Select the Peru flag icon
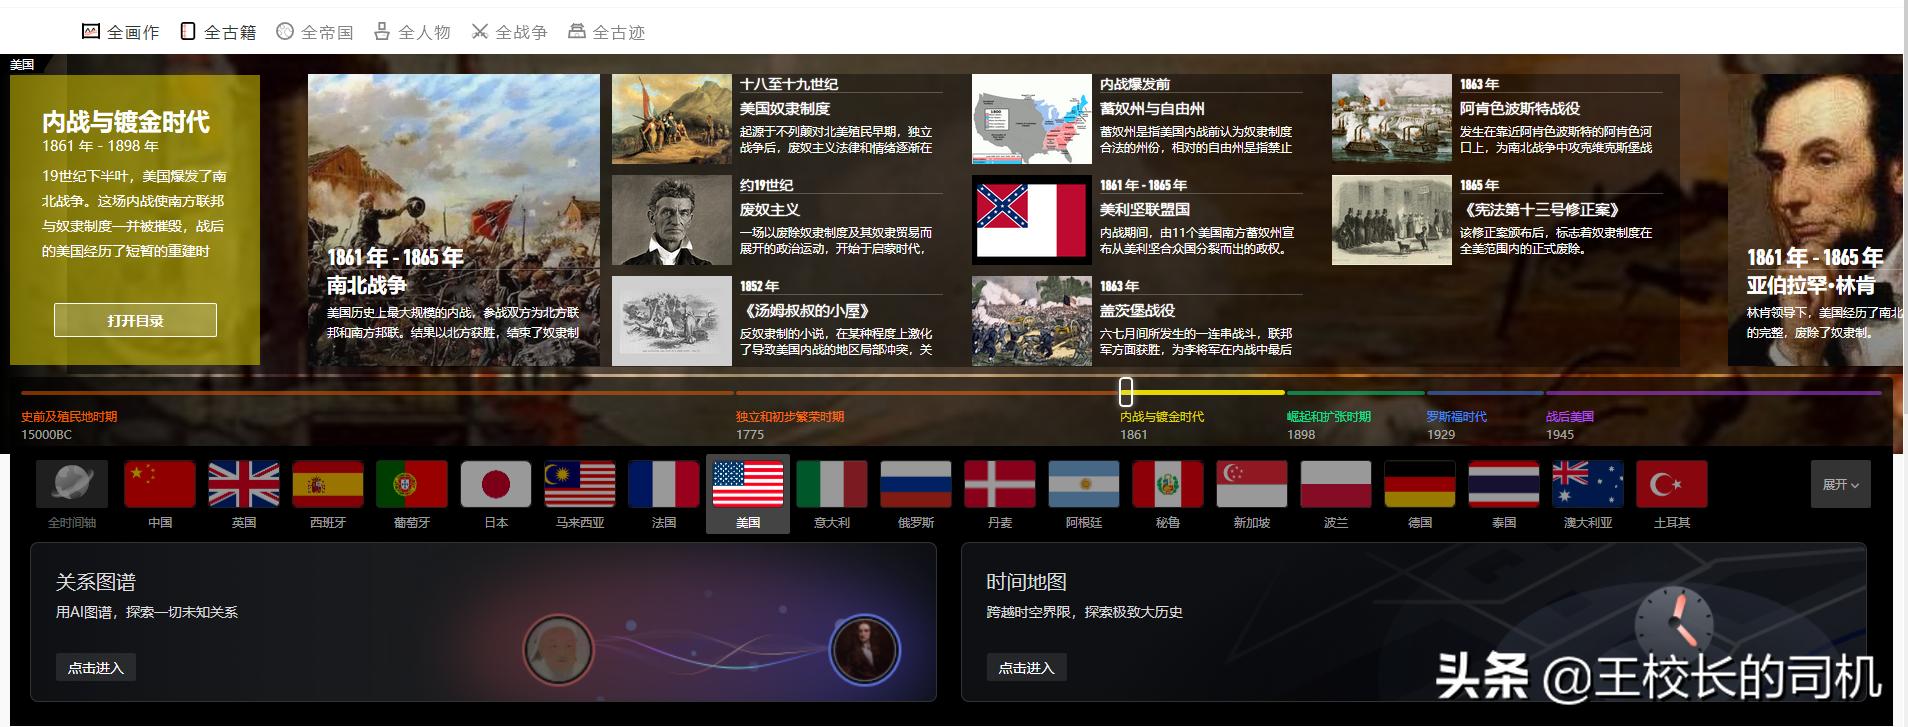The height and width of the screenshot is (727, 1908). (1168, 485)
